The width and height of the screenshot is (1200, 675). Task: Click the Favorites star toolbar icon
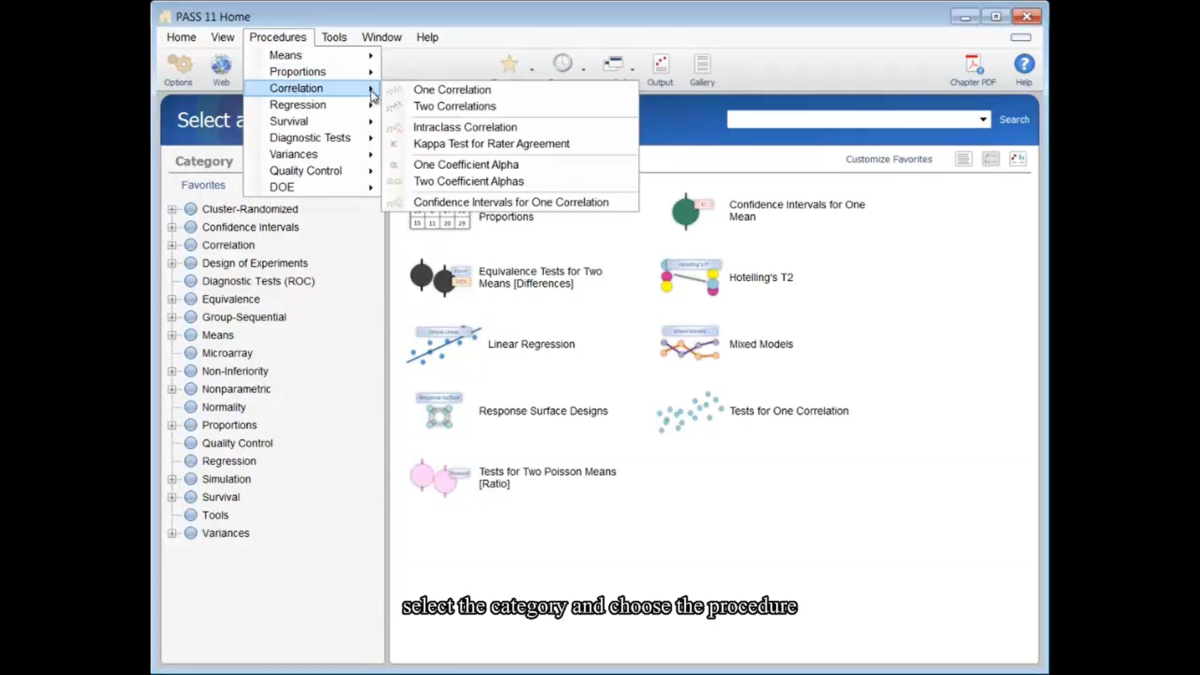tap(509, 64)
